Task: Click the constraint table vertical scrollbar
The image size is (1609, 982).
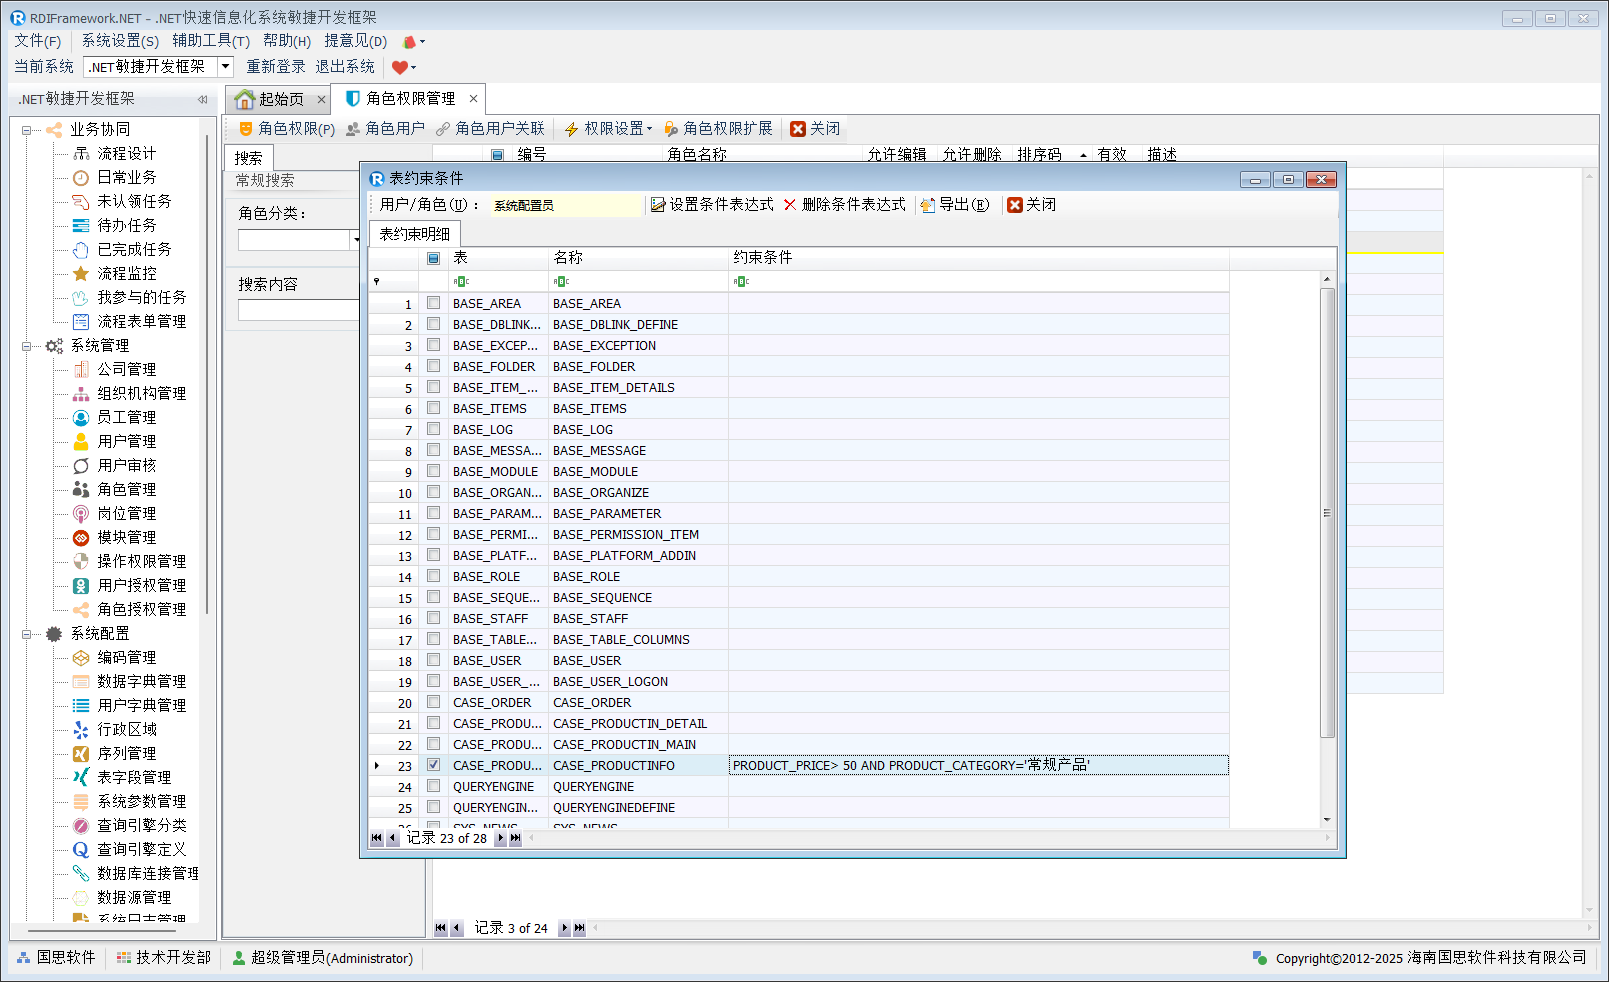Action: pos(1327,513)
